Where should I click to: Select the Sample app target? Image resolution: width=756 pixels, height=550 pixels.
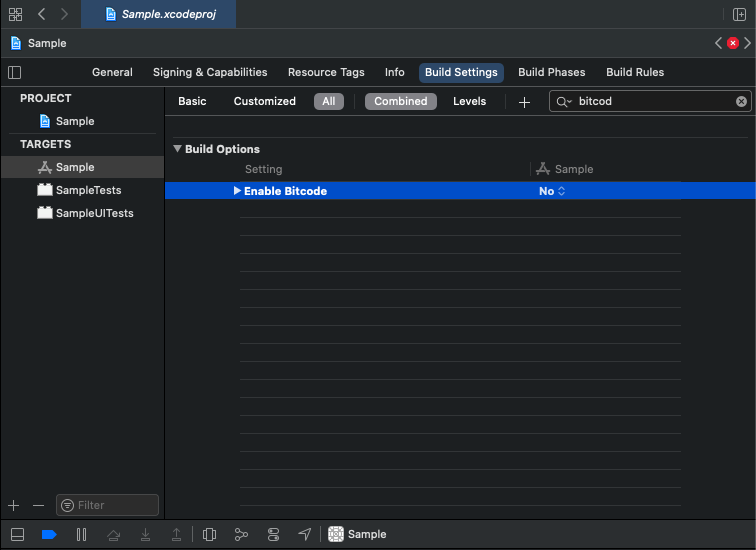(82, 167)
